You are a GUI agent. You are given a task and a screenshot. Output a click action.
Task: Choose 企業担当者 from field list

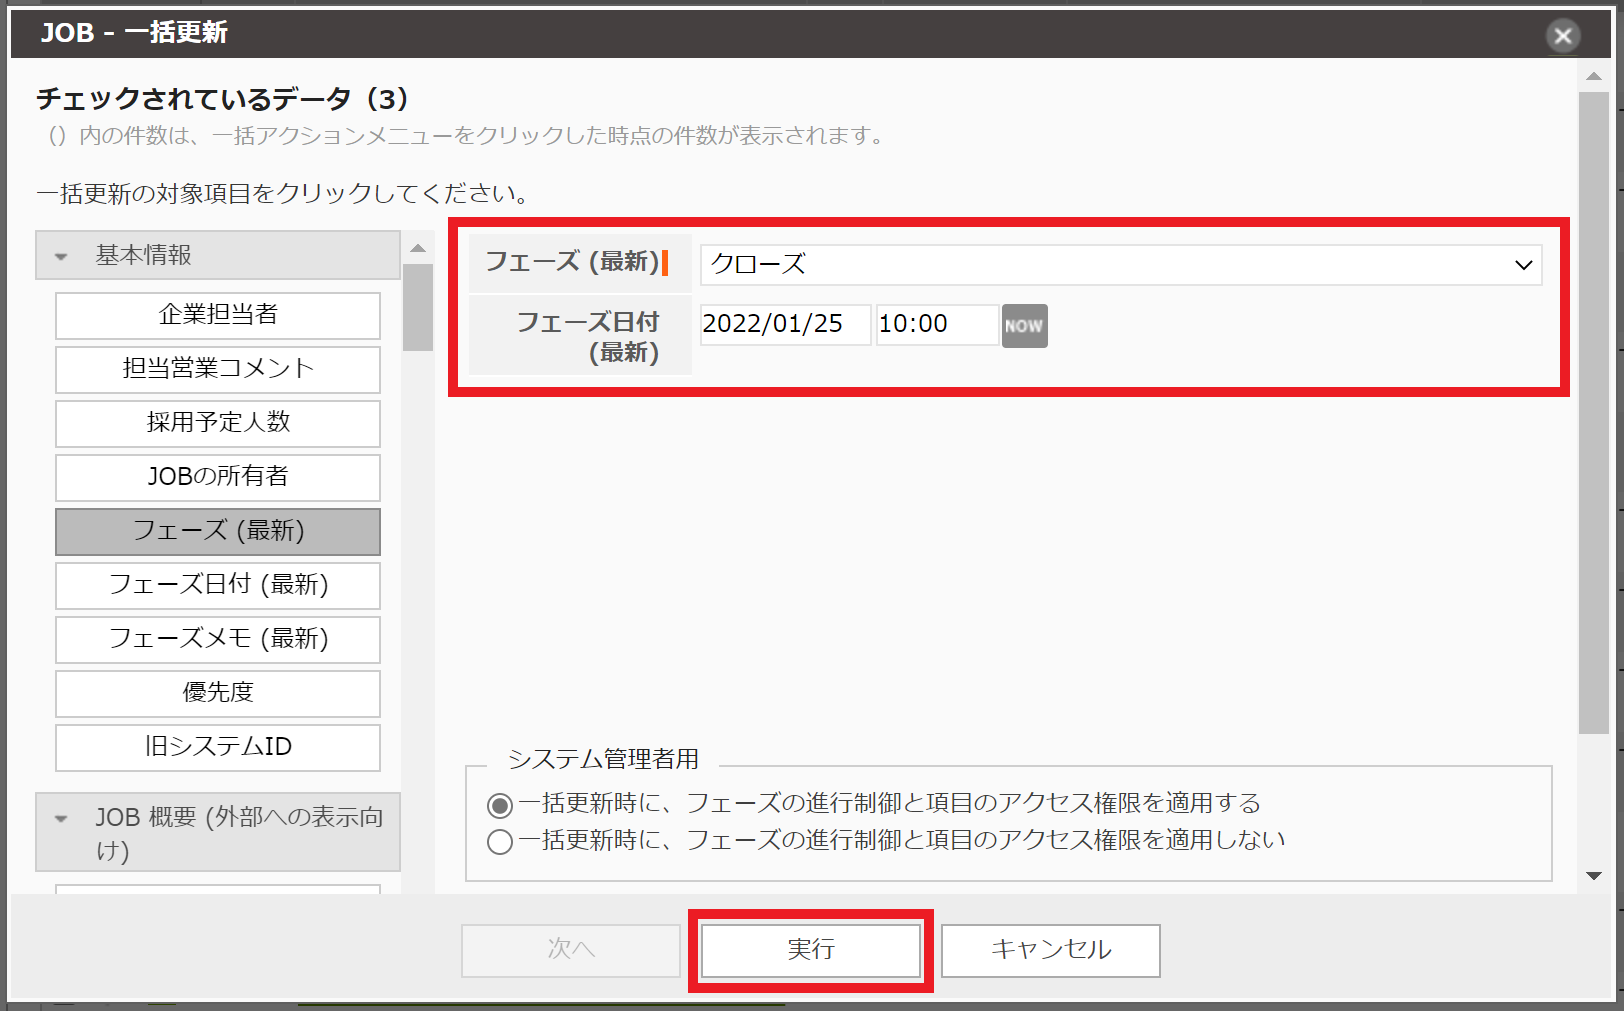218,315
